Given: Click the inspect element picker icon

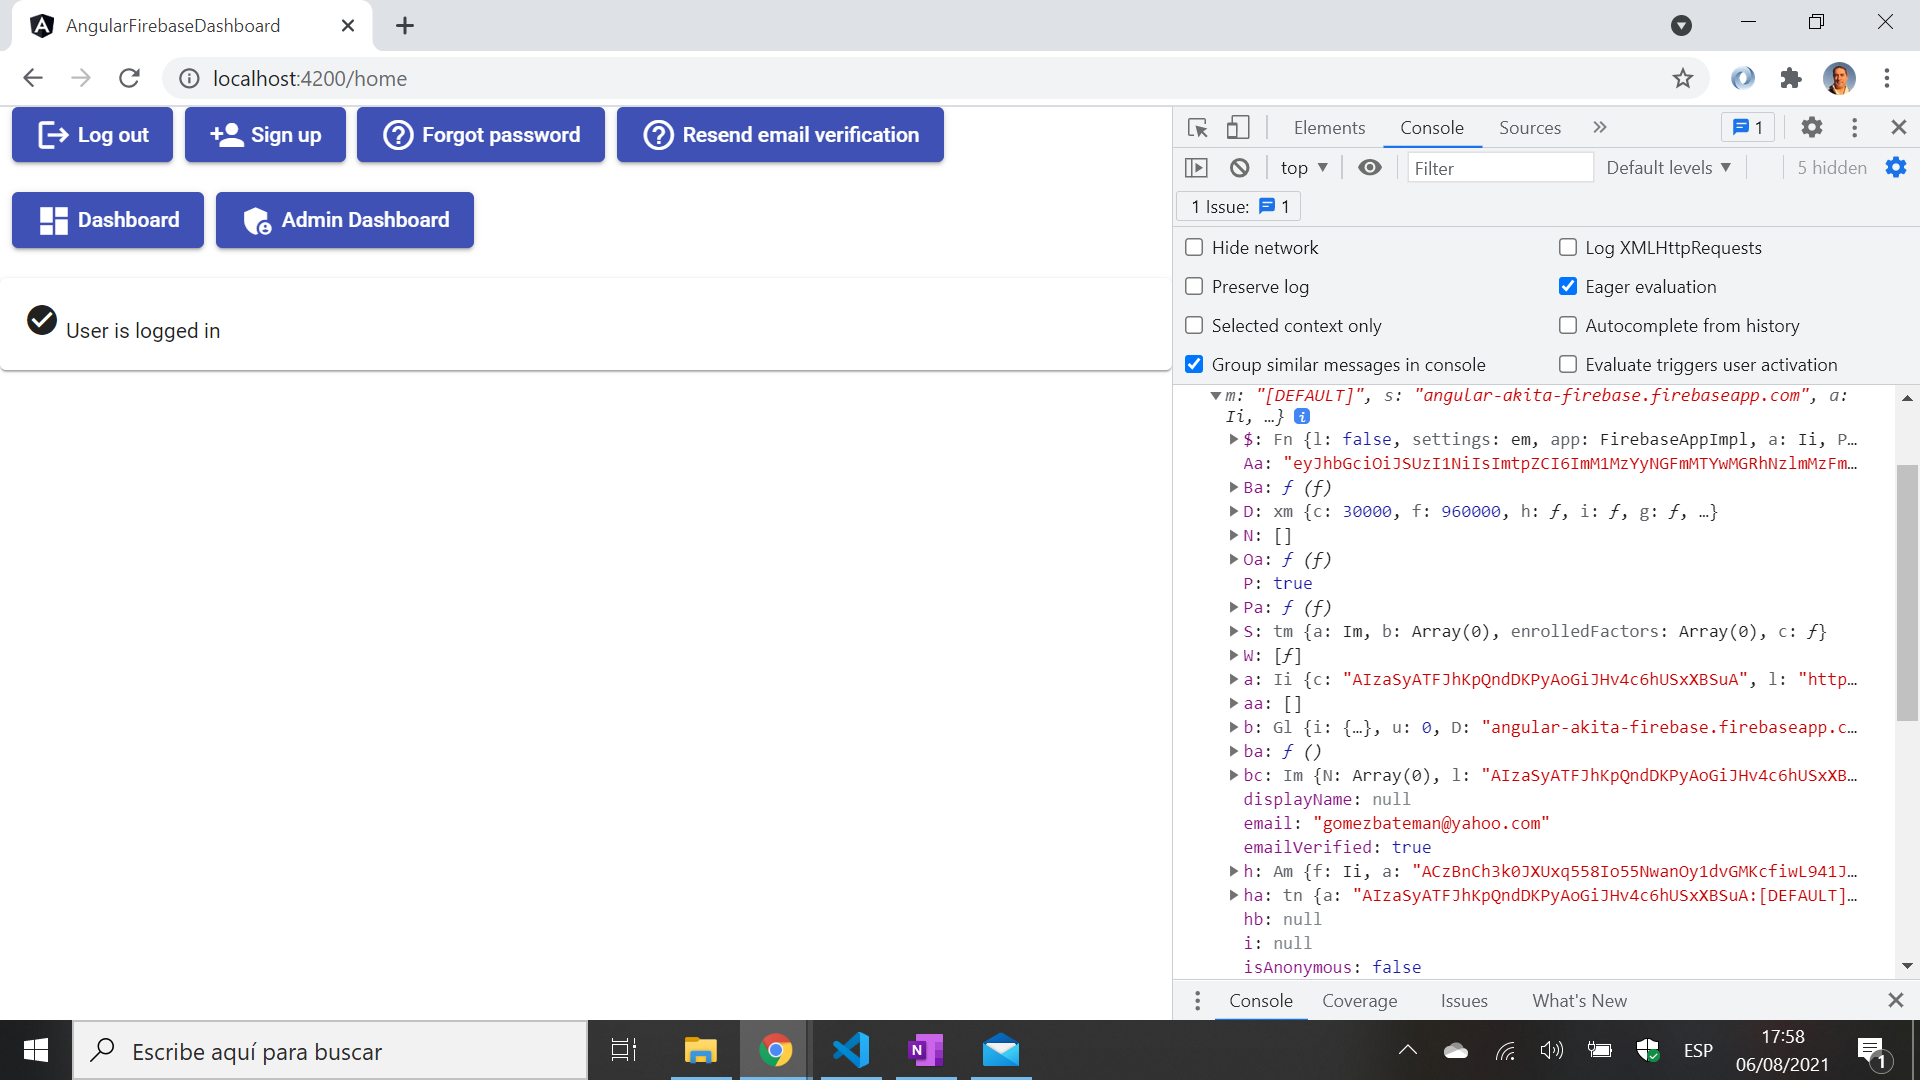Looking at the screenshot, I should click(x=1198, y=128).
